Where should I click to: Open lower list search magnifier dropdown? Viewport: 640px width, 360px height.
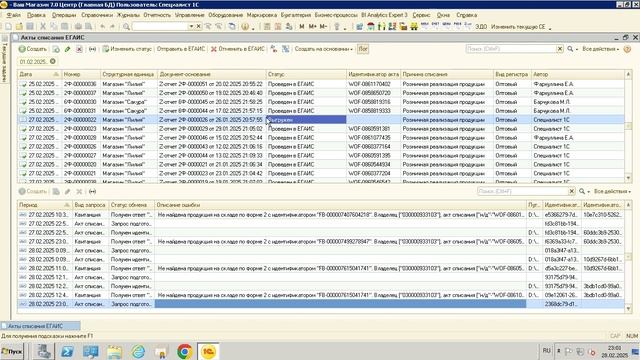click(x=584, y=191)
